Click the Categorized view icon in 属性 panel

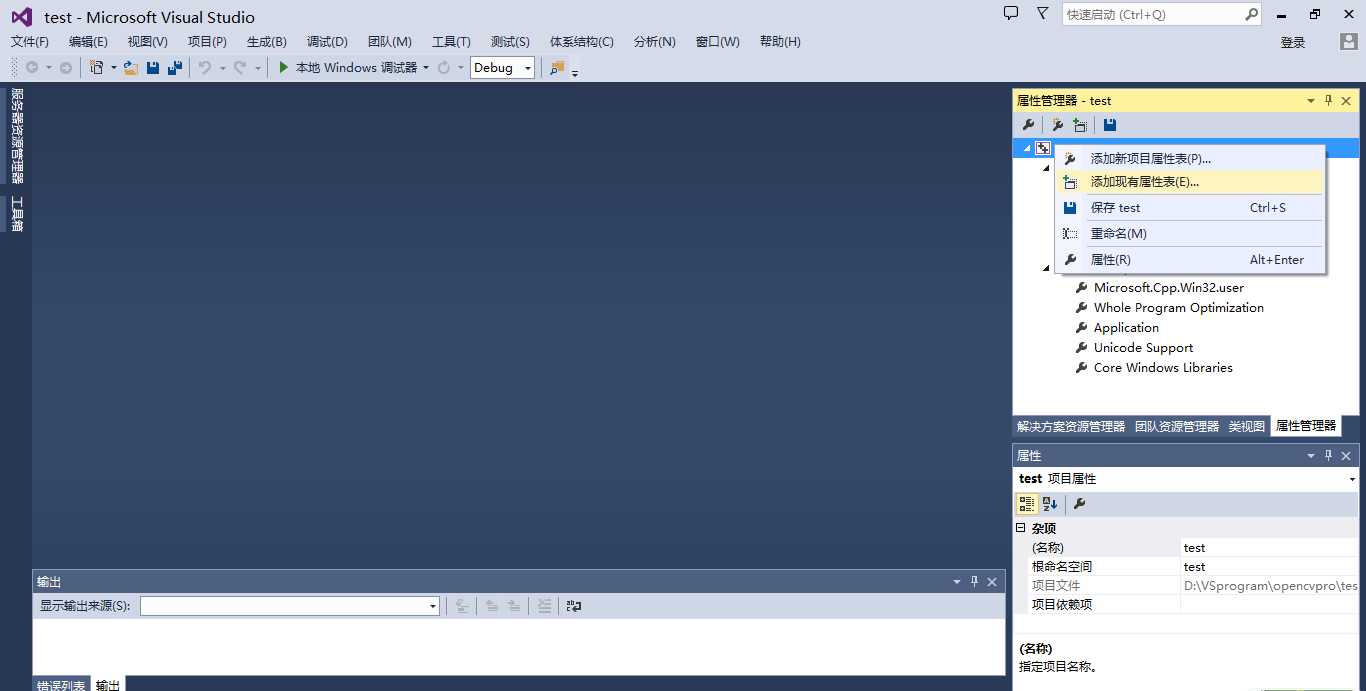(x=1027, y=504)
